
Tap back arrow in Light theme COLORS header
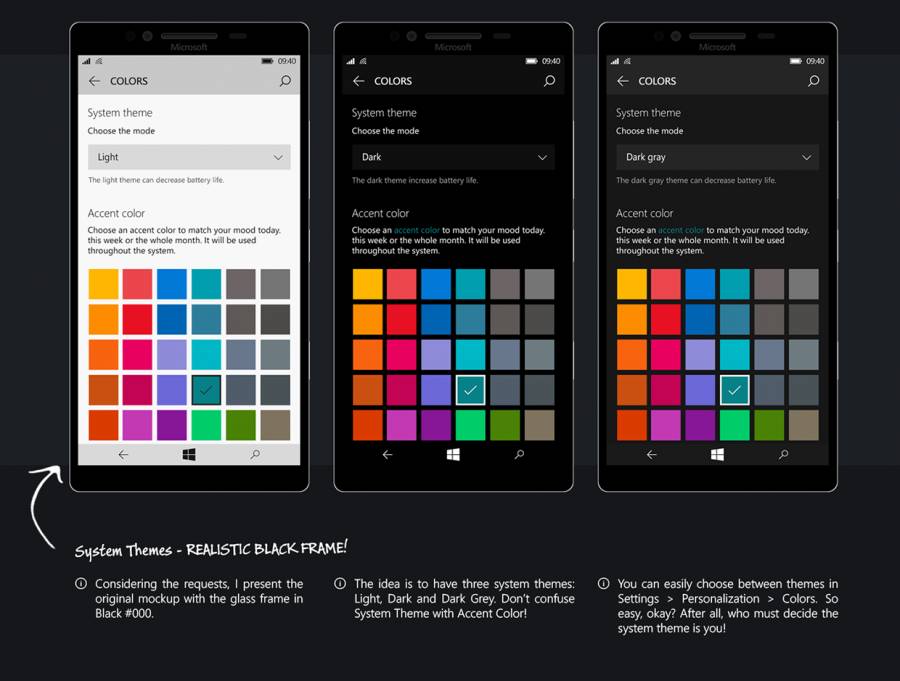tap(94, 81)
